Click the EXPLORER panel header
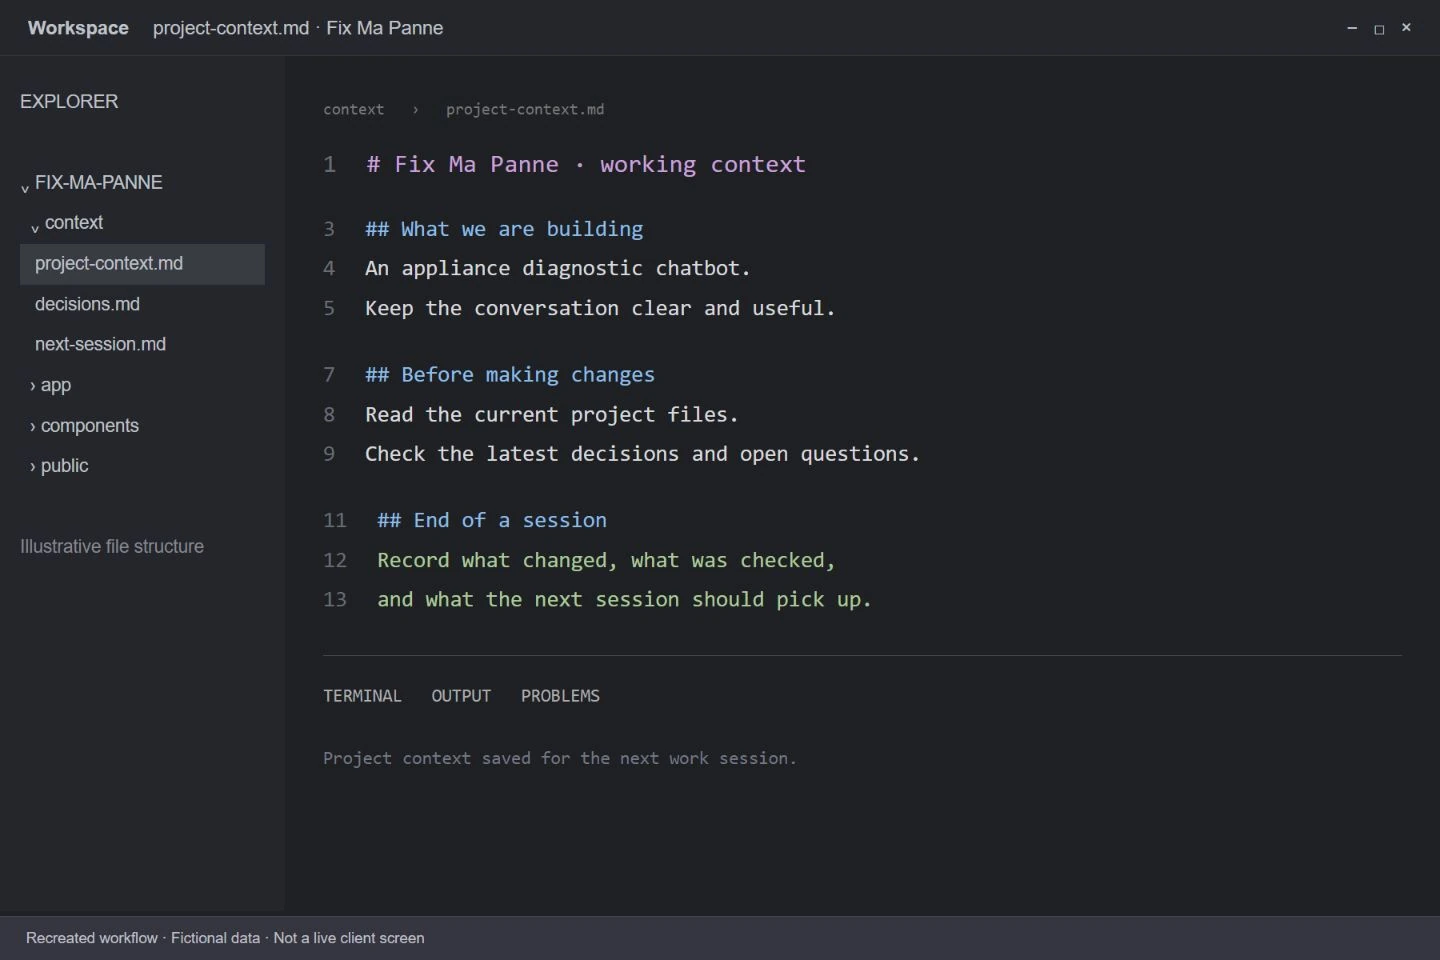Screen dimensions: 1440x960 pyautogui.click(x=69, y=101)
